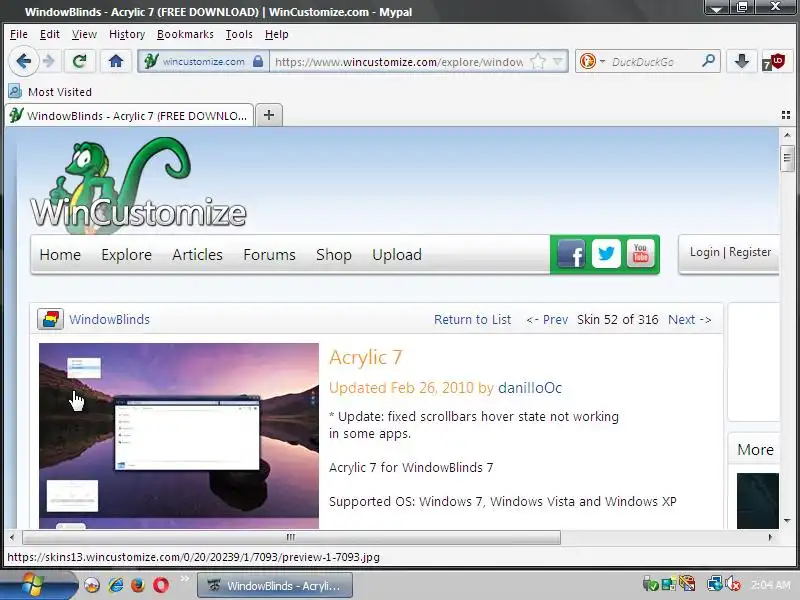Viewport: 800px width, 600px height.
Task: Select the WindowBlinds - Acryli... taskbar button
Action: (x=275, y=586)
